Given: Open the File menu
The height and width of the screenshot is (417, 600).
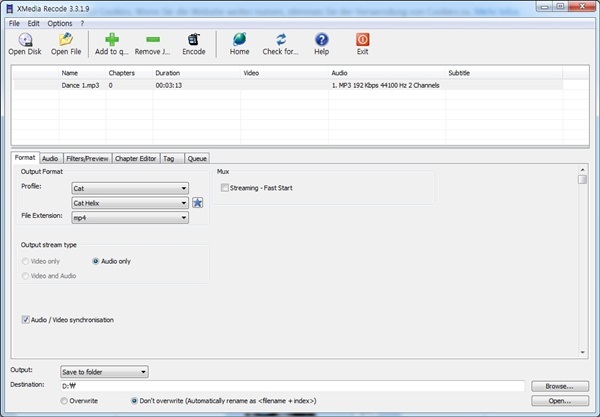Looking at the screenshot, I should click(14, 23).
